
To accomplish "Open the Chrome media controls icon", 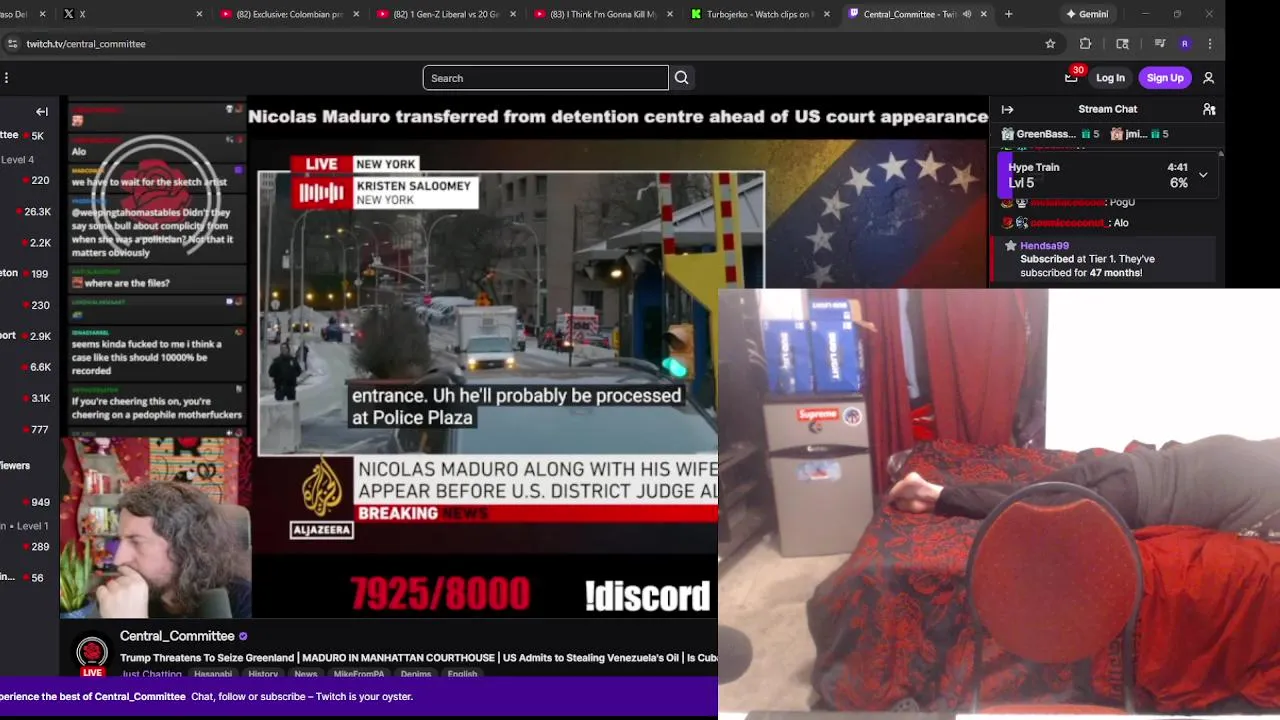I will pos(1160,44).
